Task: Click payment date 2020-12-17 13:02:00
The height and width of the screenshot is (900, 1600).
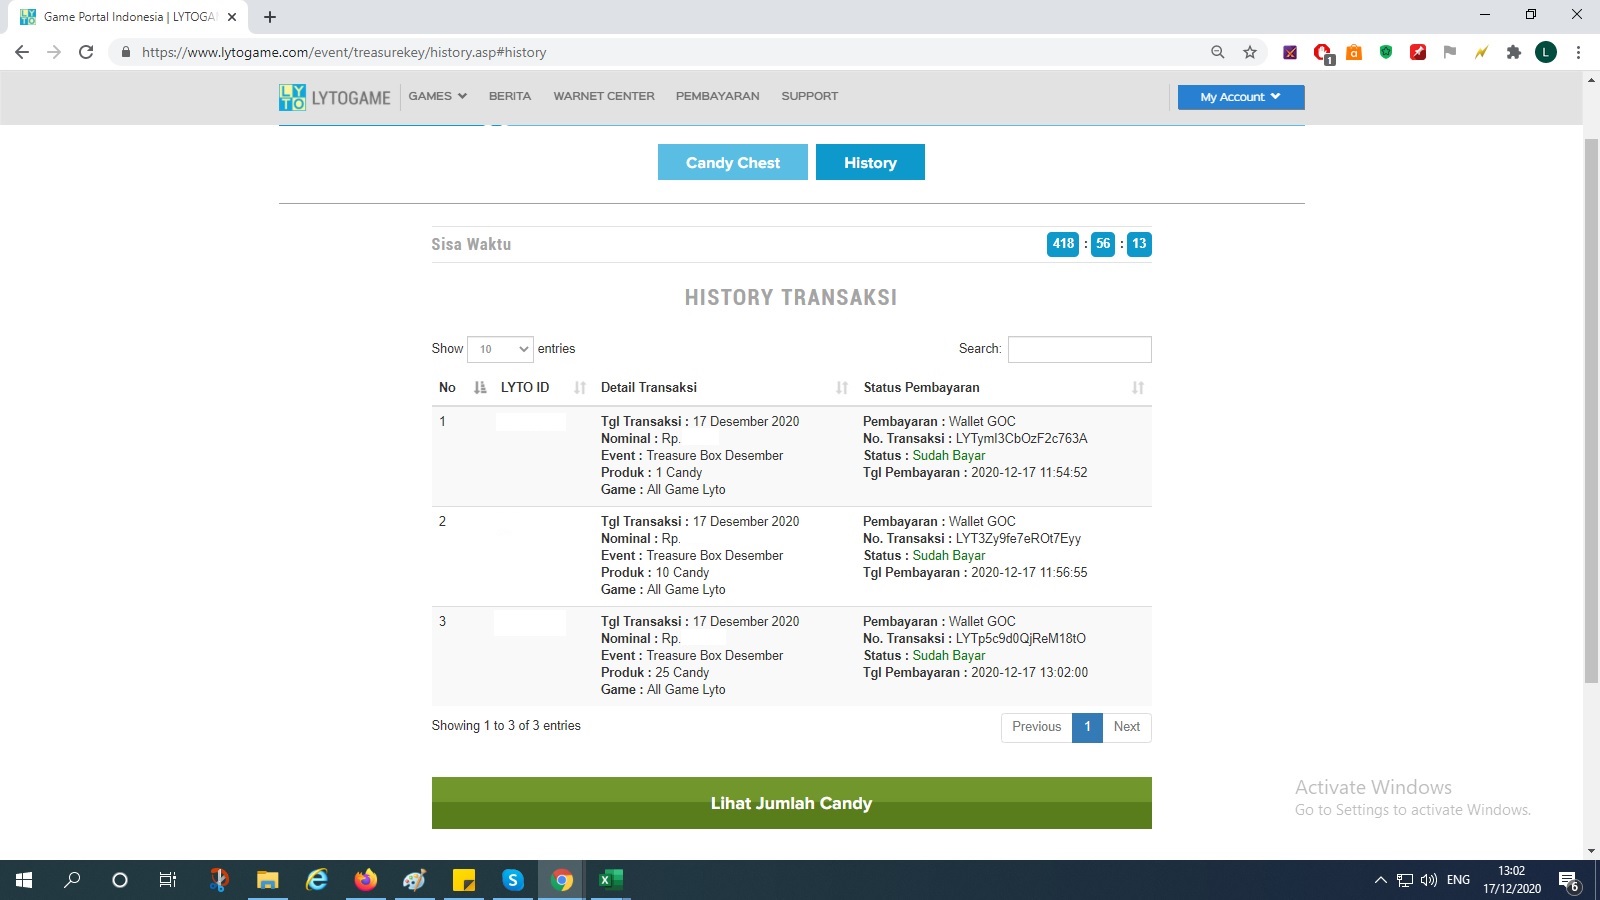Action: pyautogui.click(x=1029, y=673)
